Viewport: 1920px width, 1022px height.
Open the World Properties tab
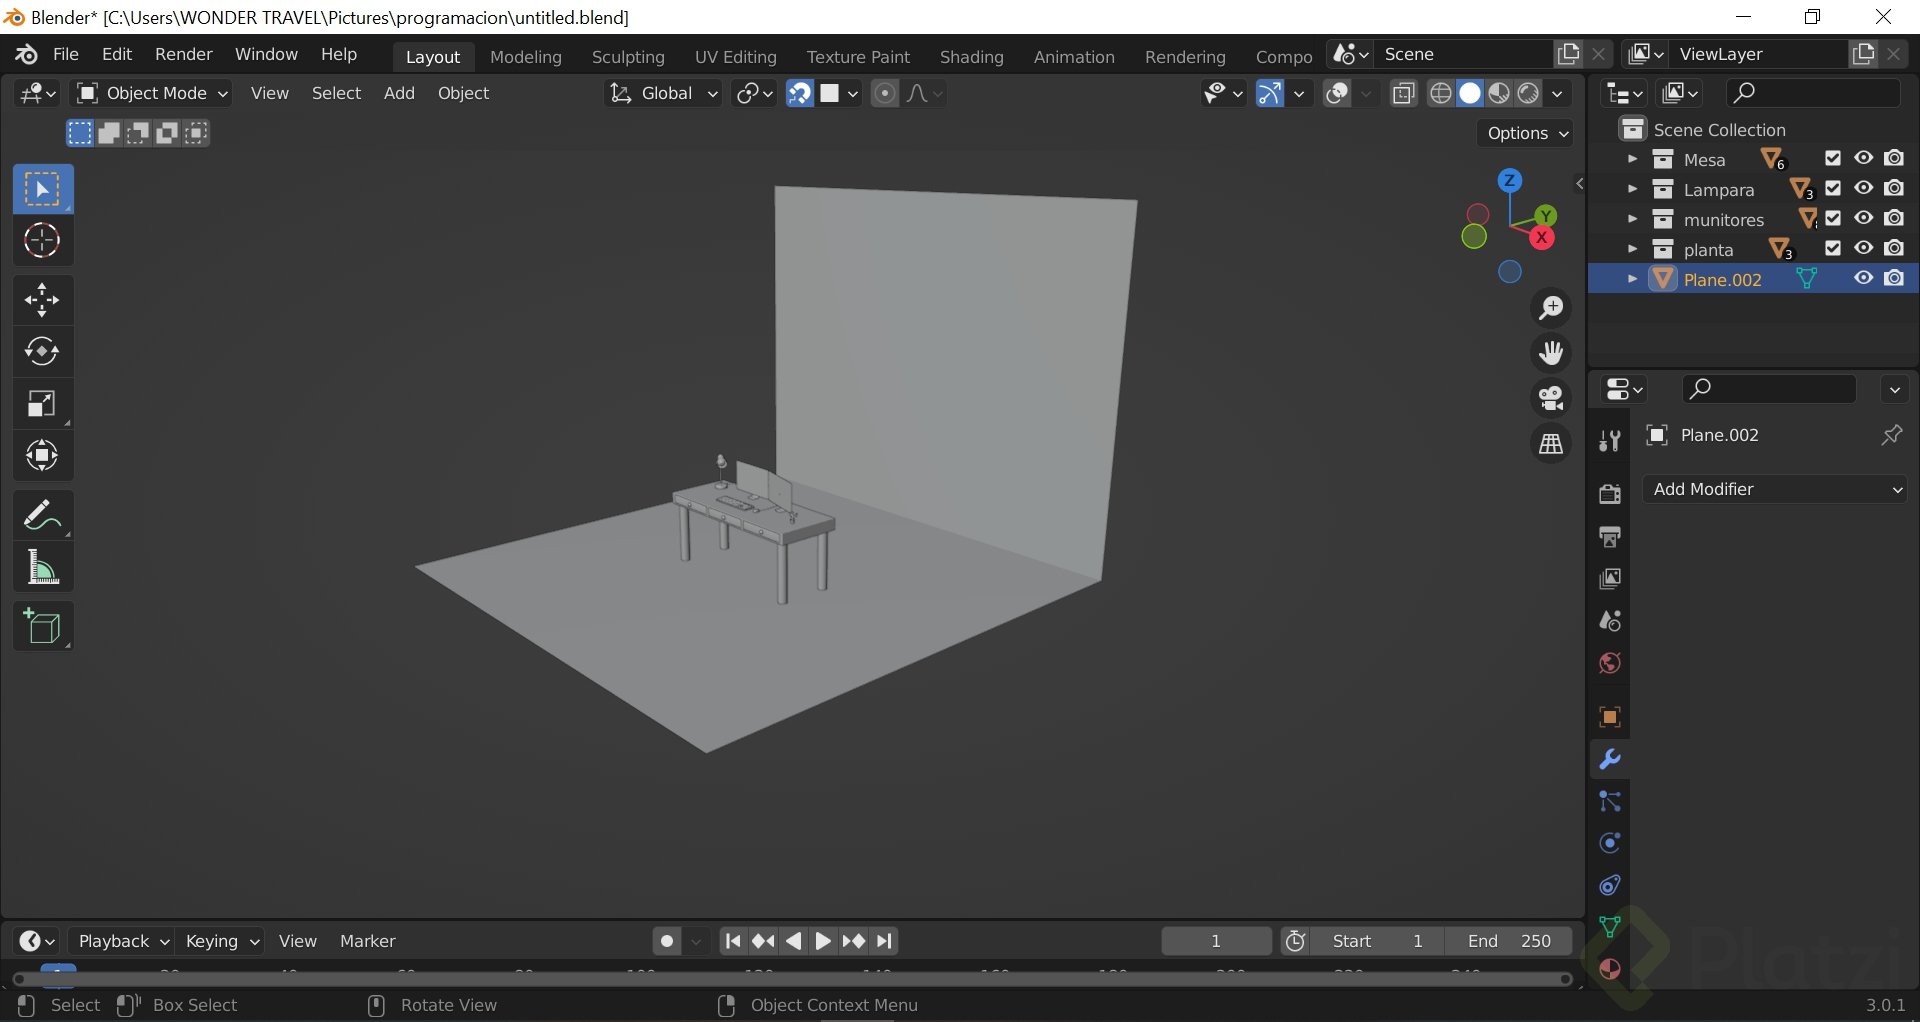[x=1608, y=662]
